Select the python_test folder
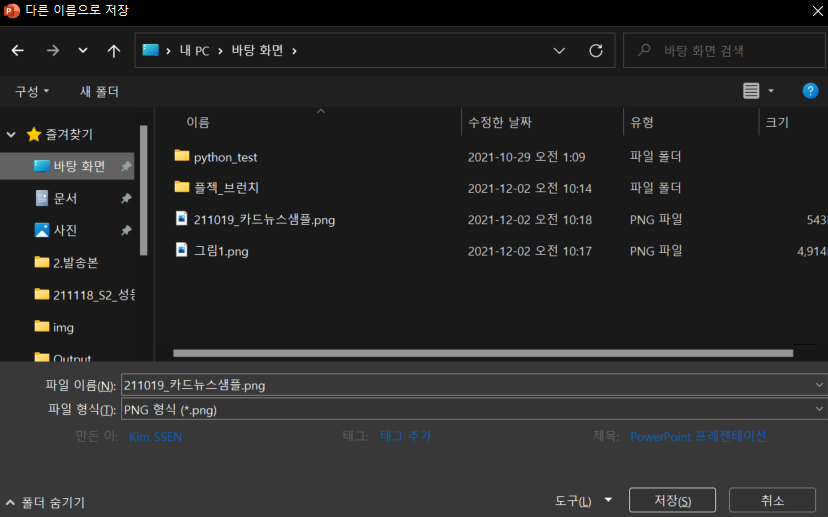This screenshot has width=828, height=517. click(x=225, y=157)
